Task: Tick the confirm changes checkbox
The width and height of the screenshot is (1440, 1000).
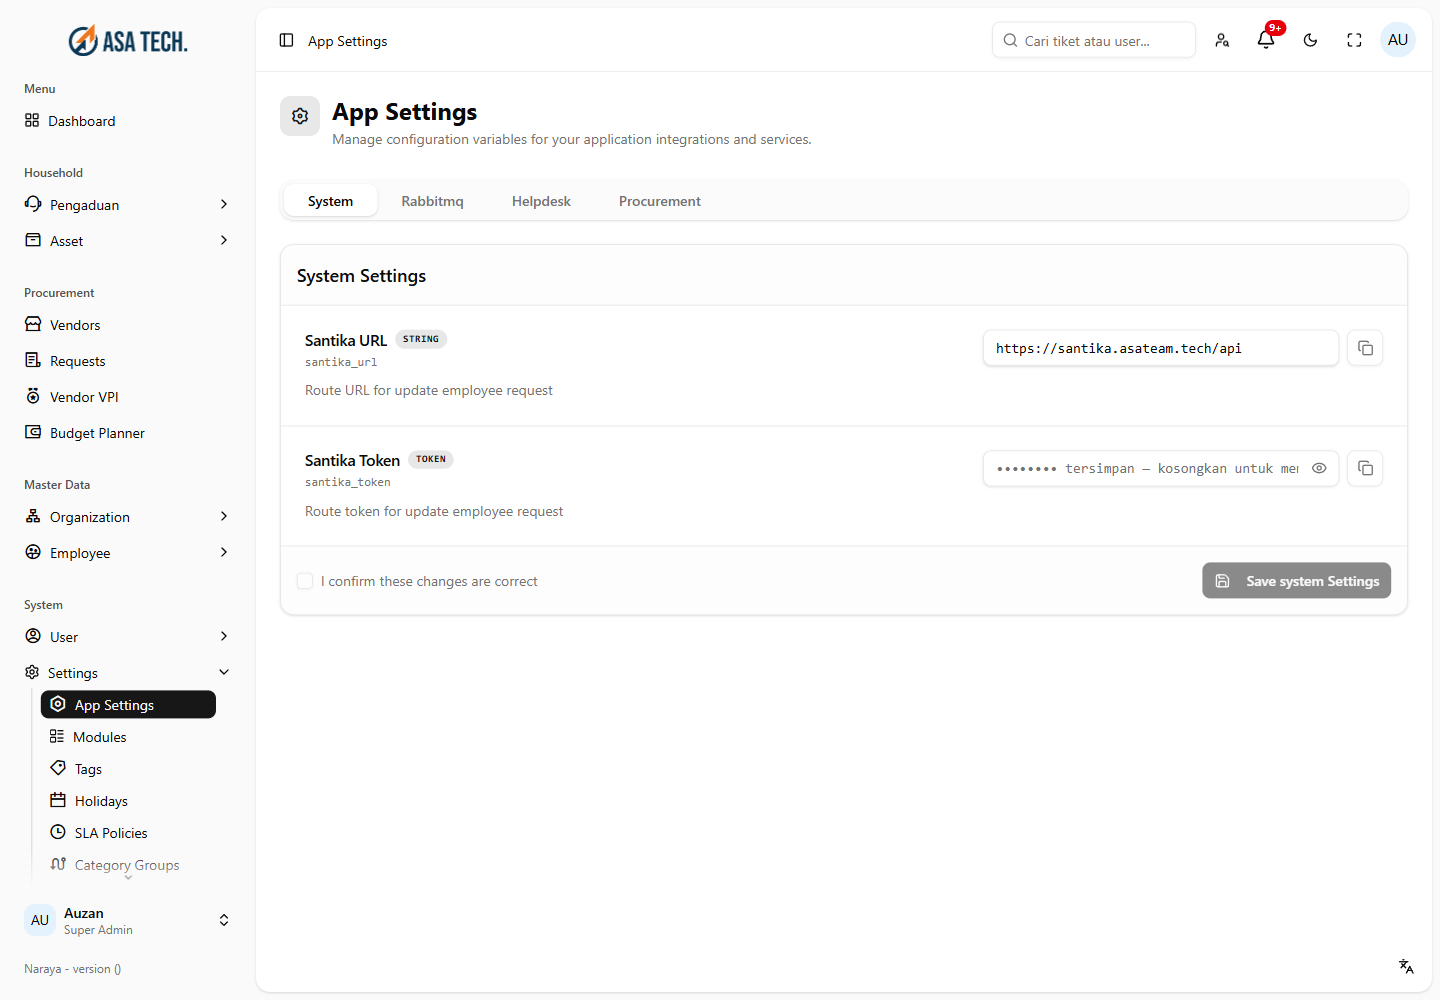Action: (x=305, y=581)
